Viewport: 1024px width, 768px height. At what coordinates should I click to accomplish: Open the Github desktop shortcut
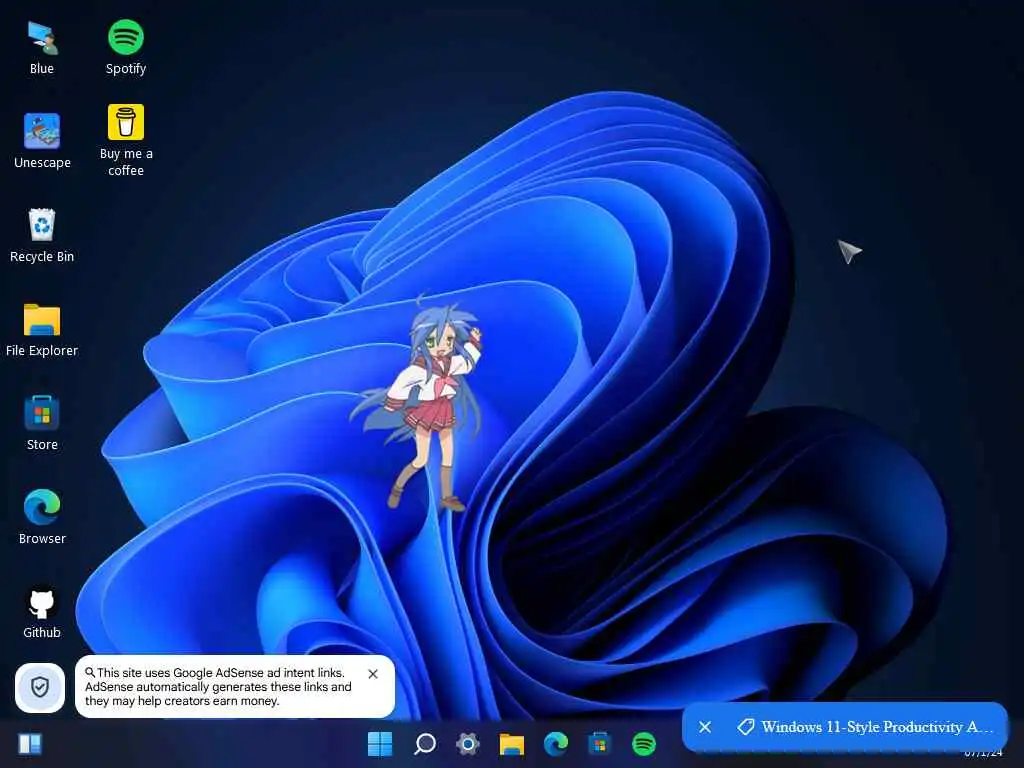tap(42, 611)
